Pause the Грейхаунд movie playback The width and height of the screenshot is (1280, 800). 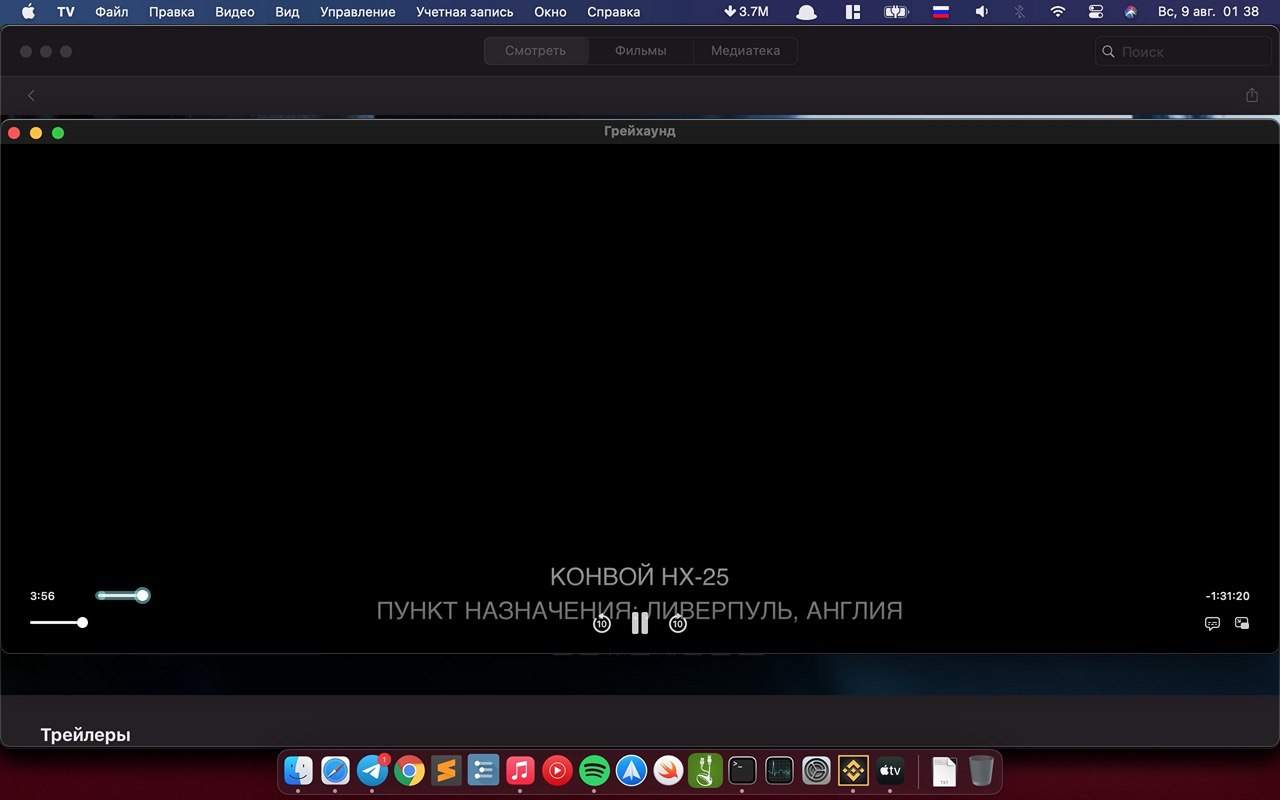(x=640, y=623)
